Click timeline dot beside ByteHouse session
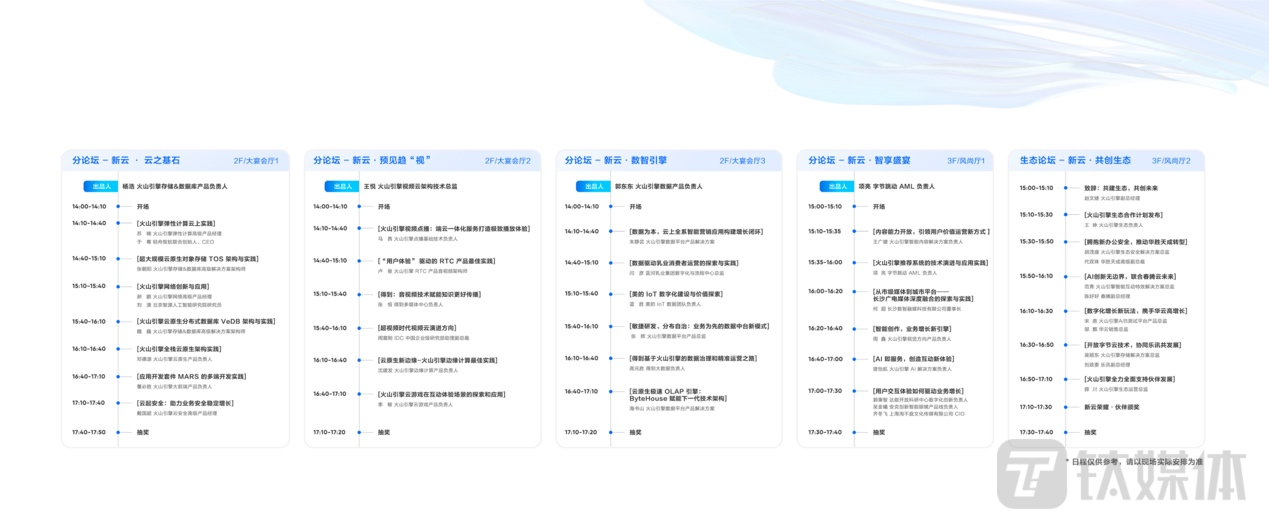The width and height of the screenshot is (1269, 532). click(x=611, y=392)
